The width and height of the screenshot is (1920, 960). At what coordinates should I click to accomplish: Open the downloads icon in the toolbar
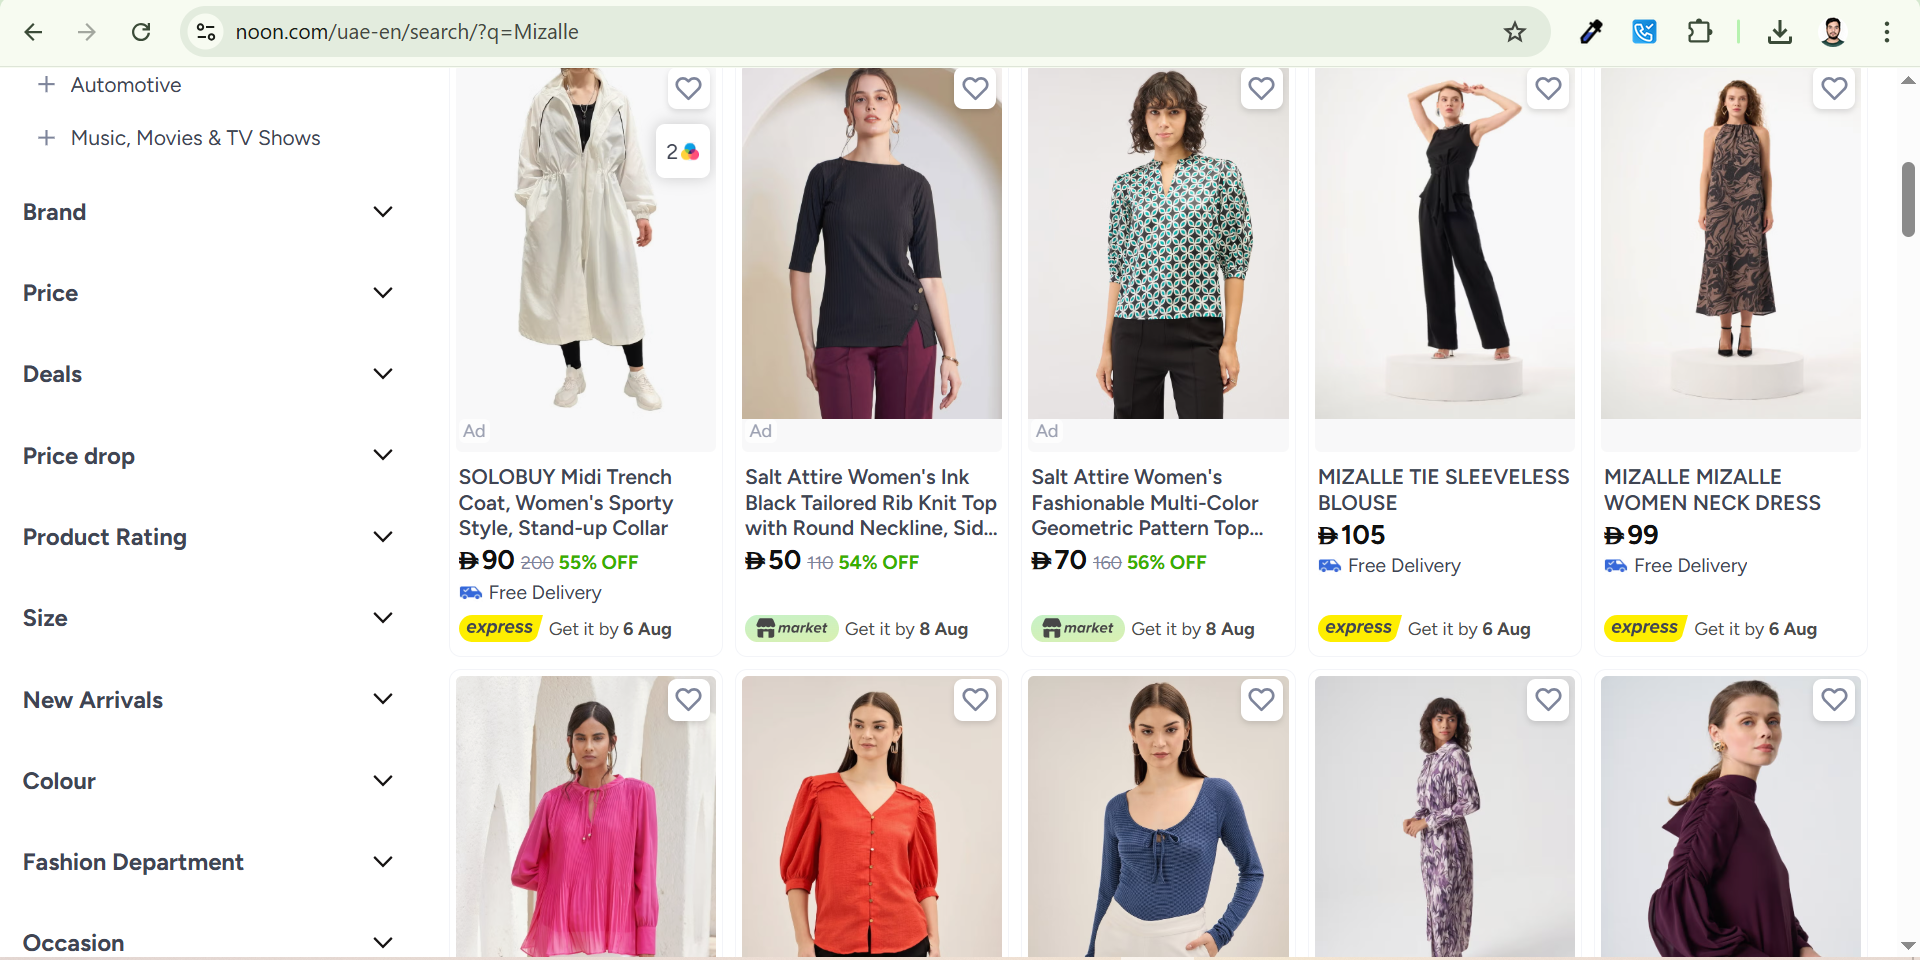coord(1779,32)
